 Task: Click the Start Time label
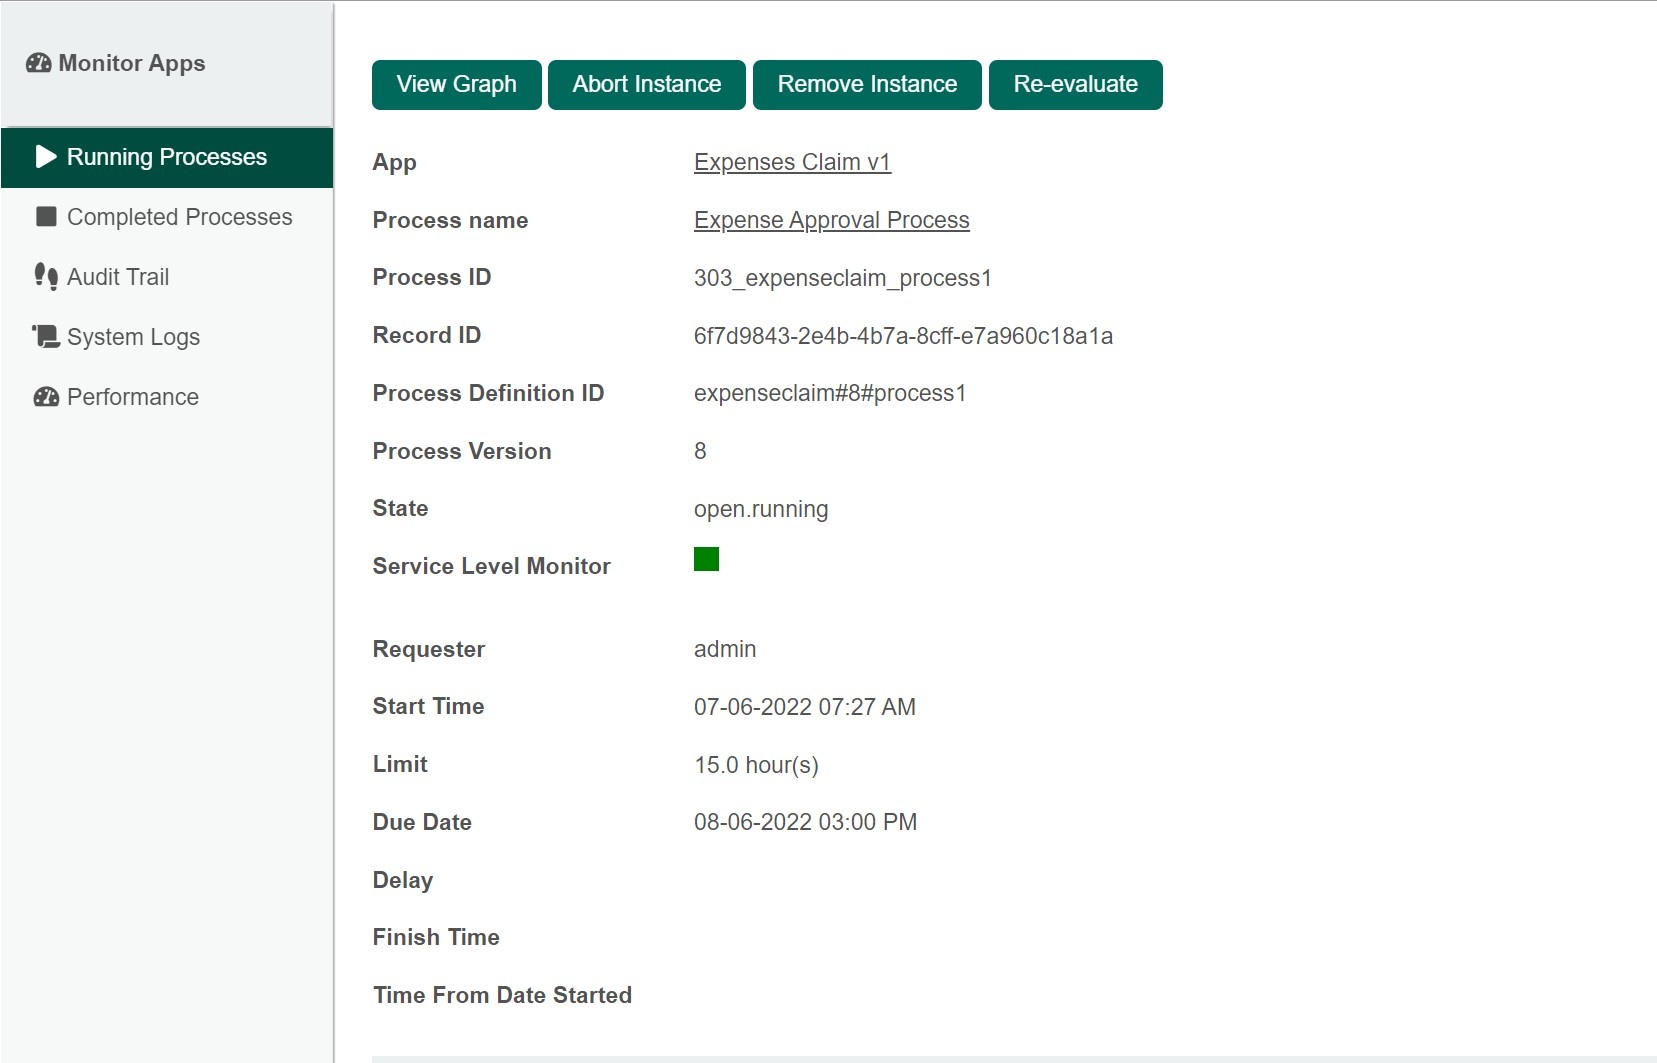[x=428, y=706]
